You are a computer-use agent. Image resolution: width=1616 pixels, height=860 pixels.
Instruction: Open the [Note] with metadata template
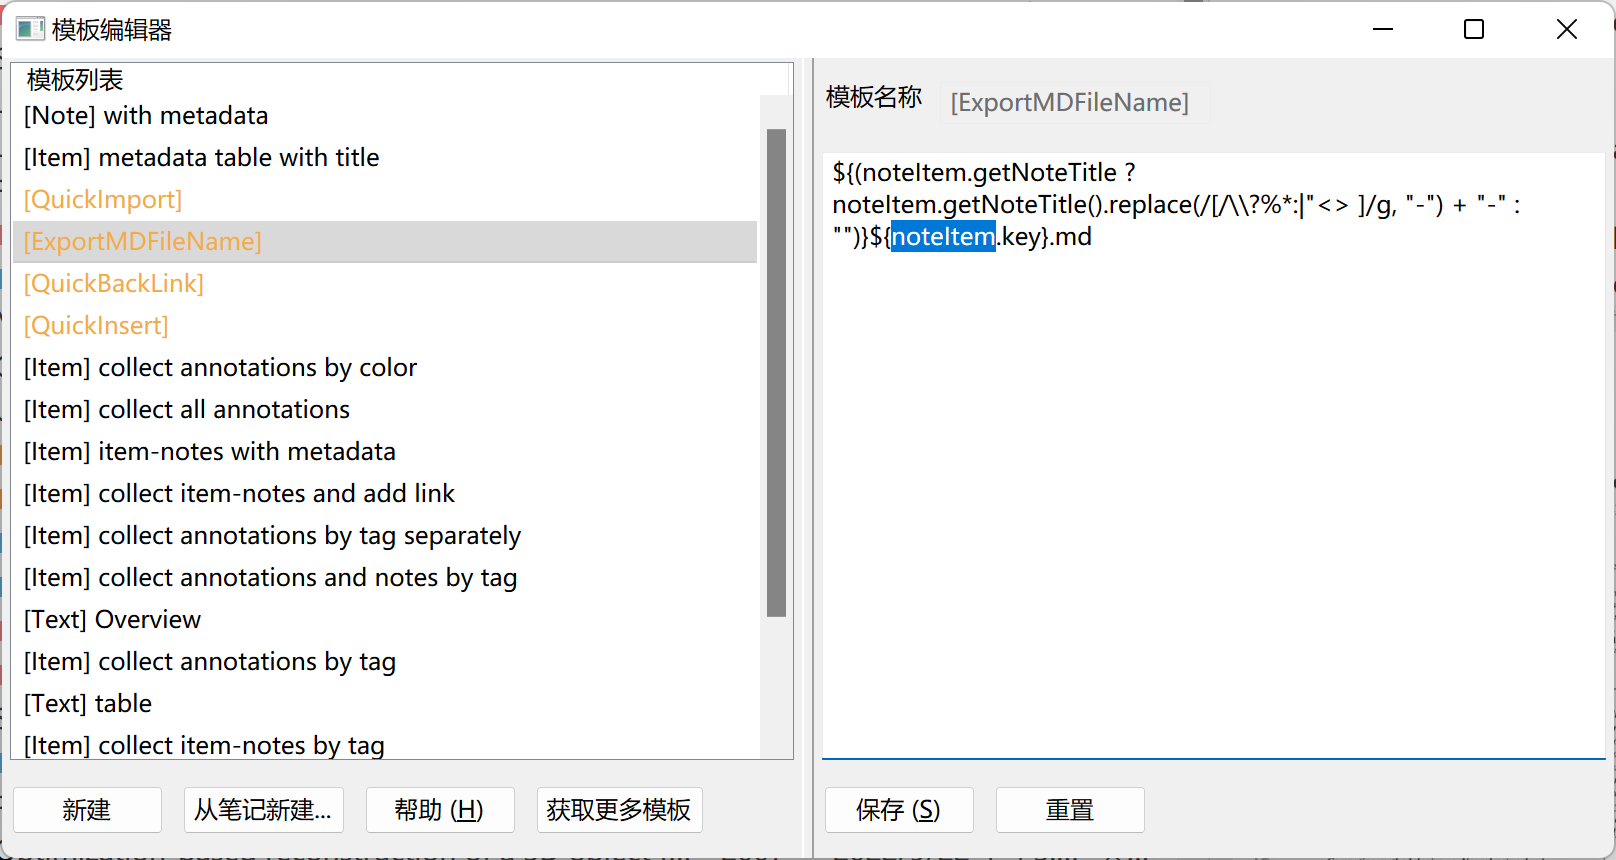146,115
